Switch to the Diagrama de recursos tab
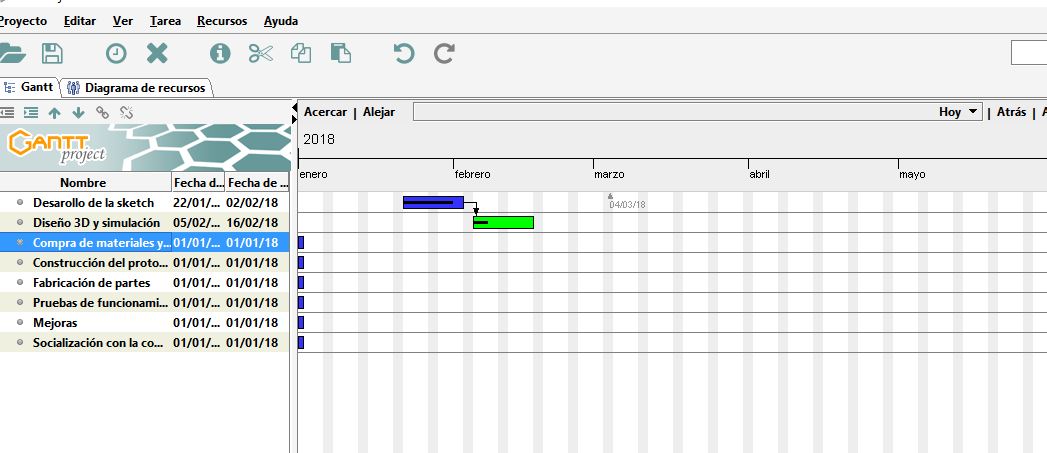Image resolution: width=1047 pixels, height=453 pixels. (138, 88)
